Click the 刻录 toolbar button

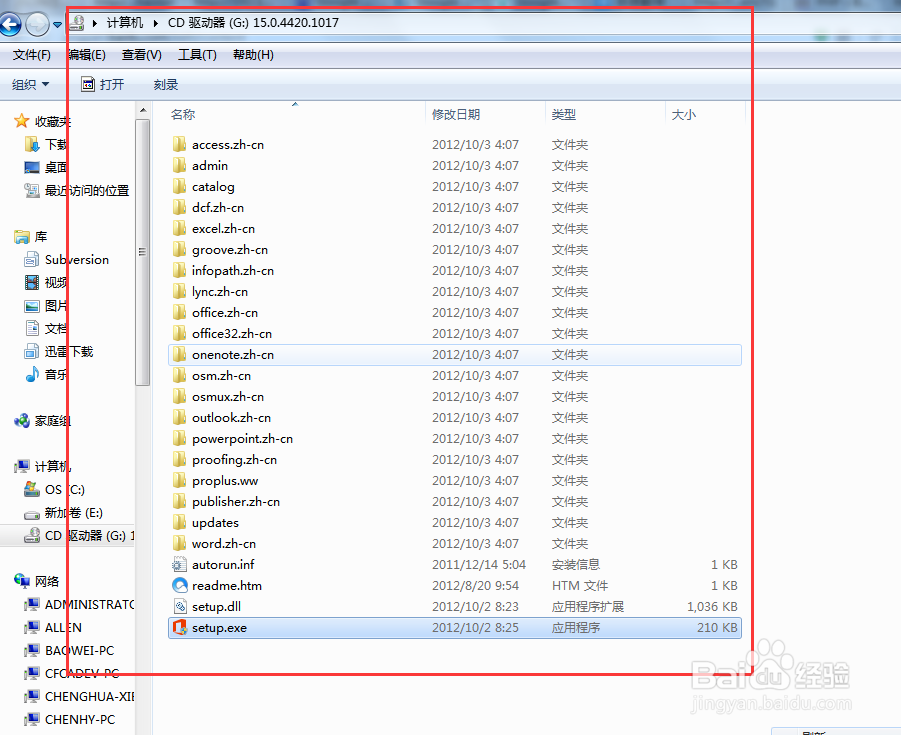(165, 84)
